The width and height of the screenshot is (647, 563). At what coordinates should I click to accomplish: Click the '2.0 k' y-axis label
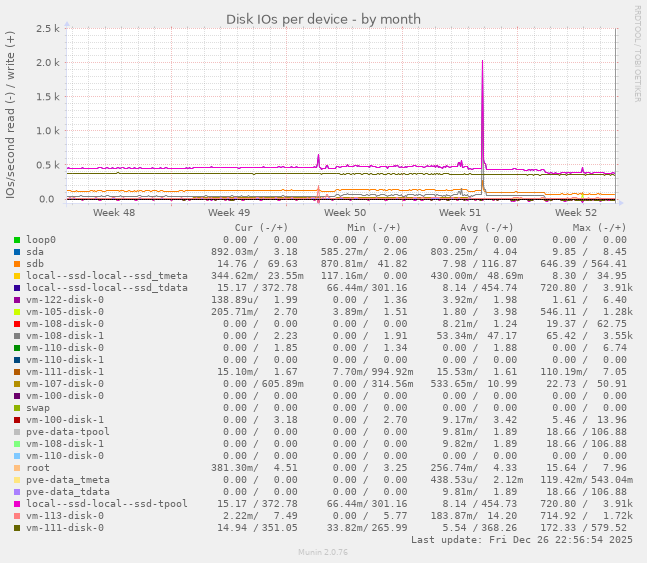[x=48, y=63]
